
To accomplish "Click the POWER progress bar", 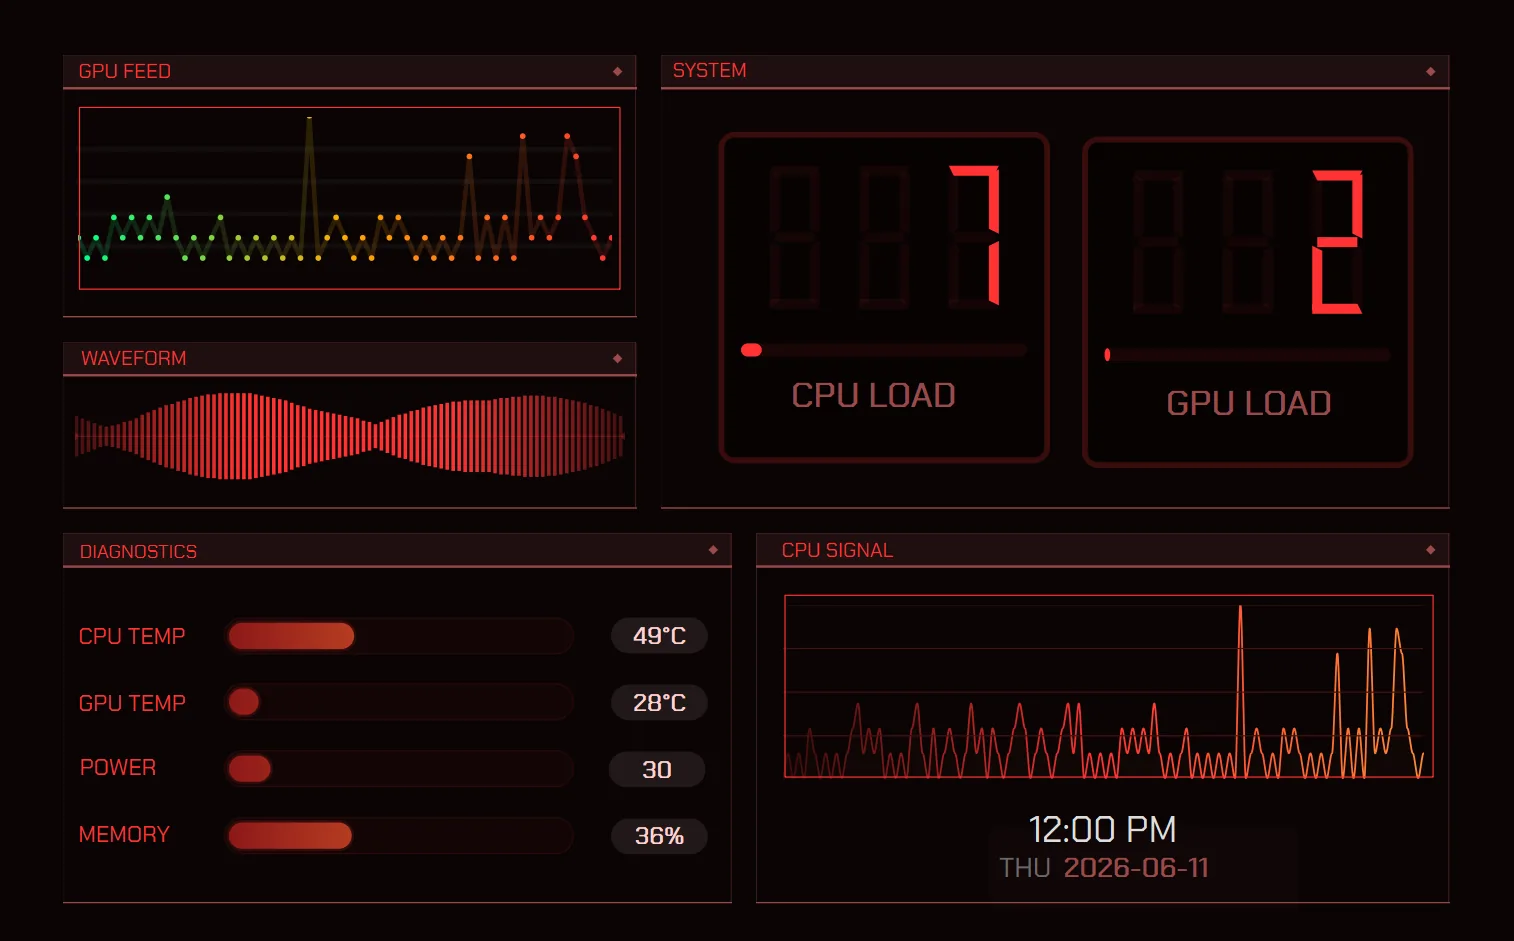I will (399, 769).
